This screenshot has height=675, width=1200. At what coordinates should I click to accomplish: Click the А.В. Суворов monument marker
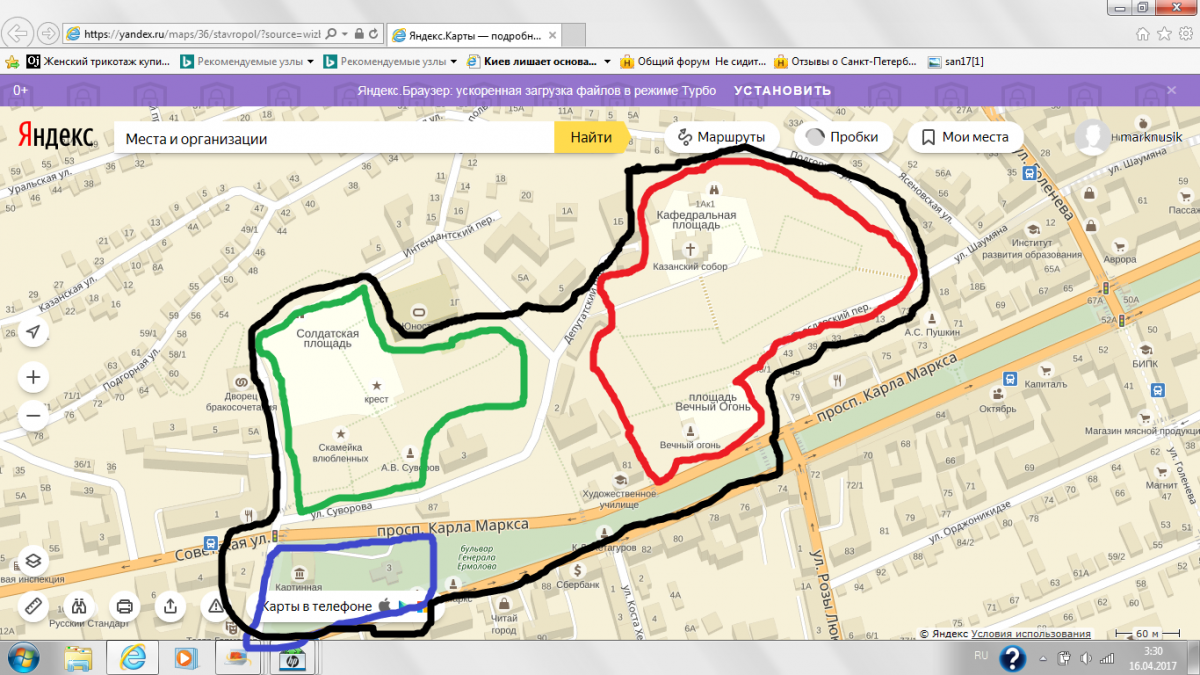(x=409, y=452)
